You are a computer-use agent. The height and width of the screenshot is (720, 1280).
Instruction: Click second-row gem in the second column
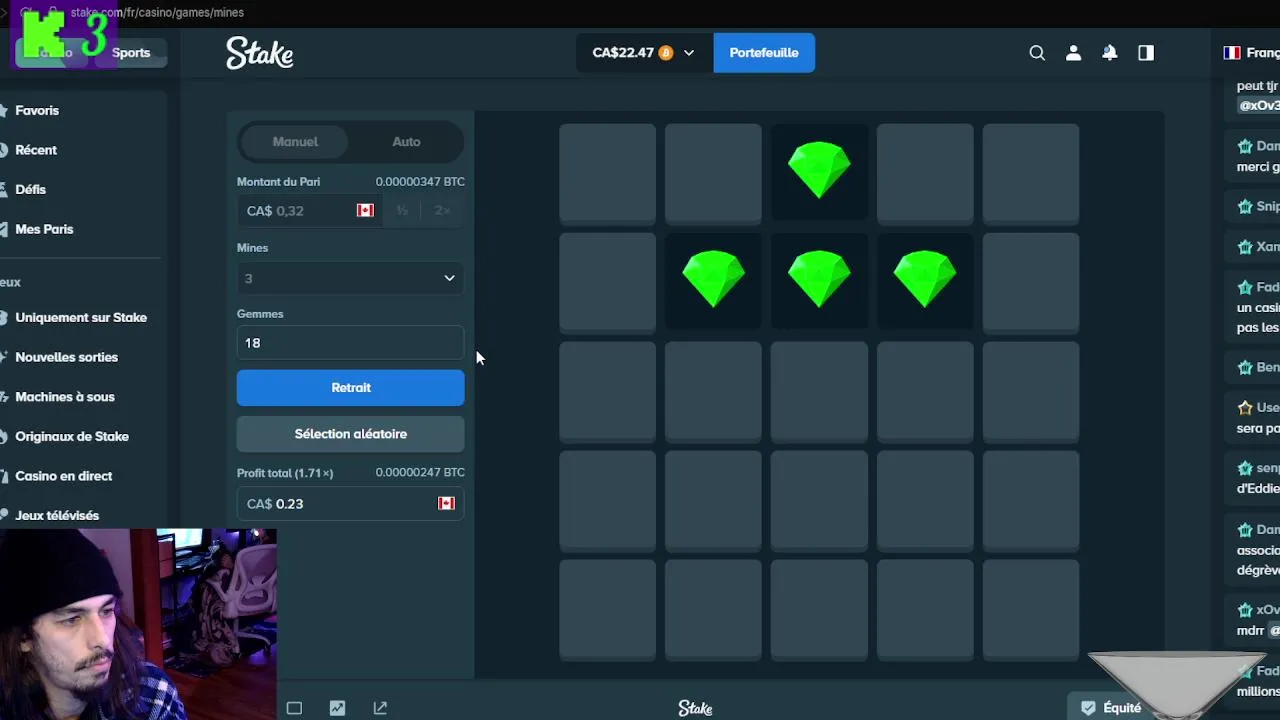click(713, 279)
